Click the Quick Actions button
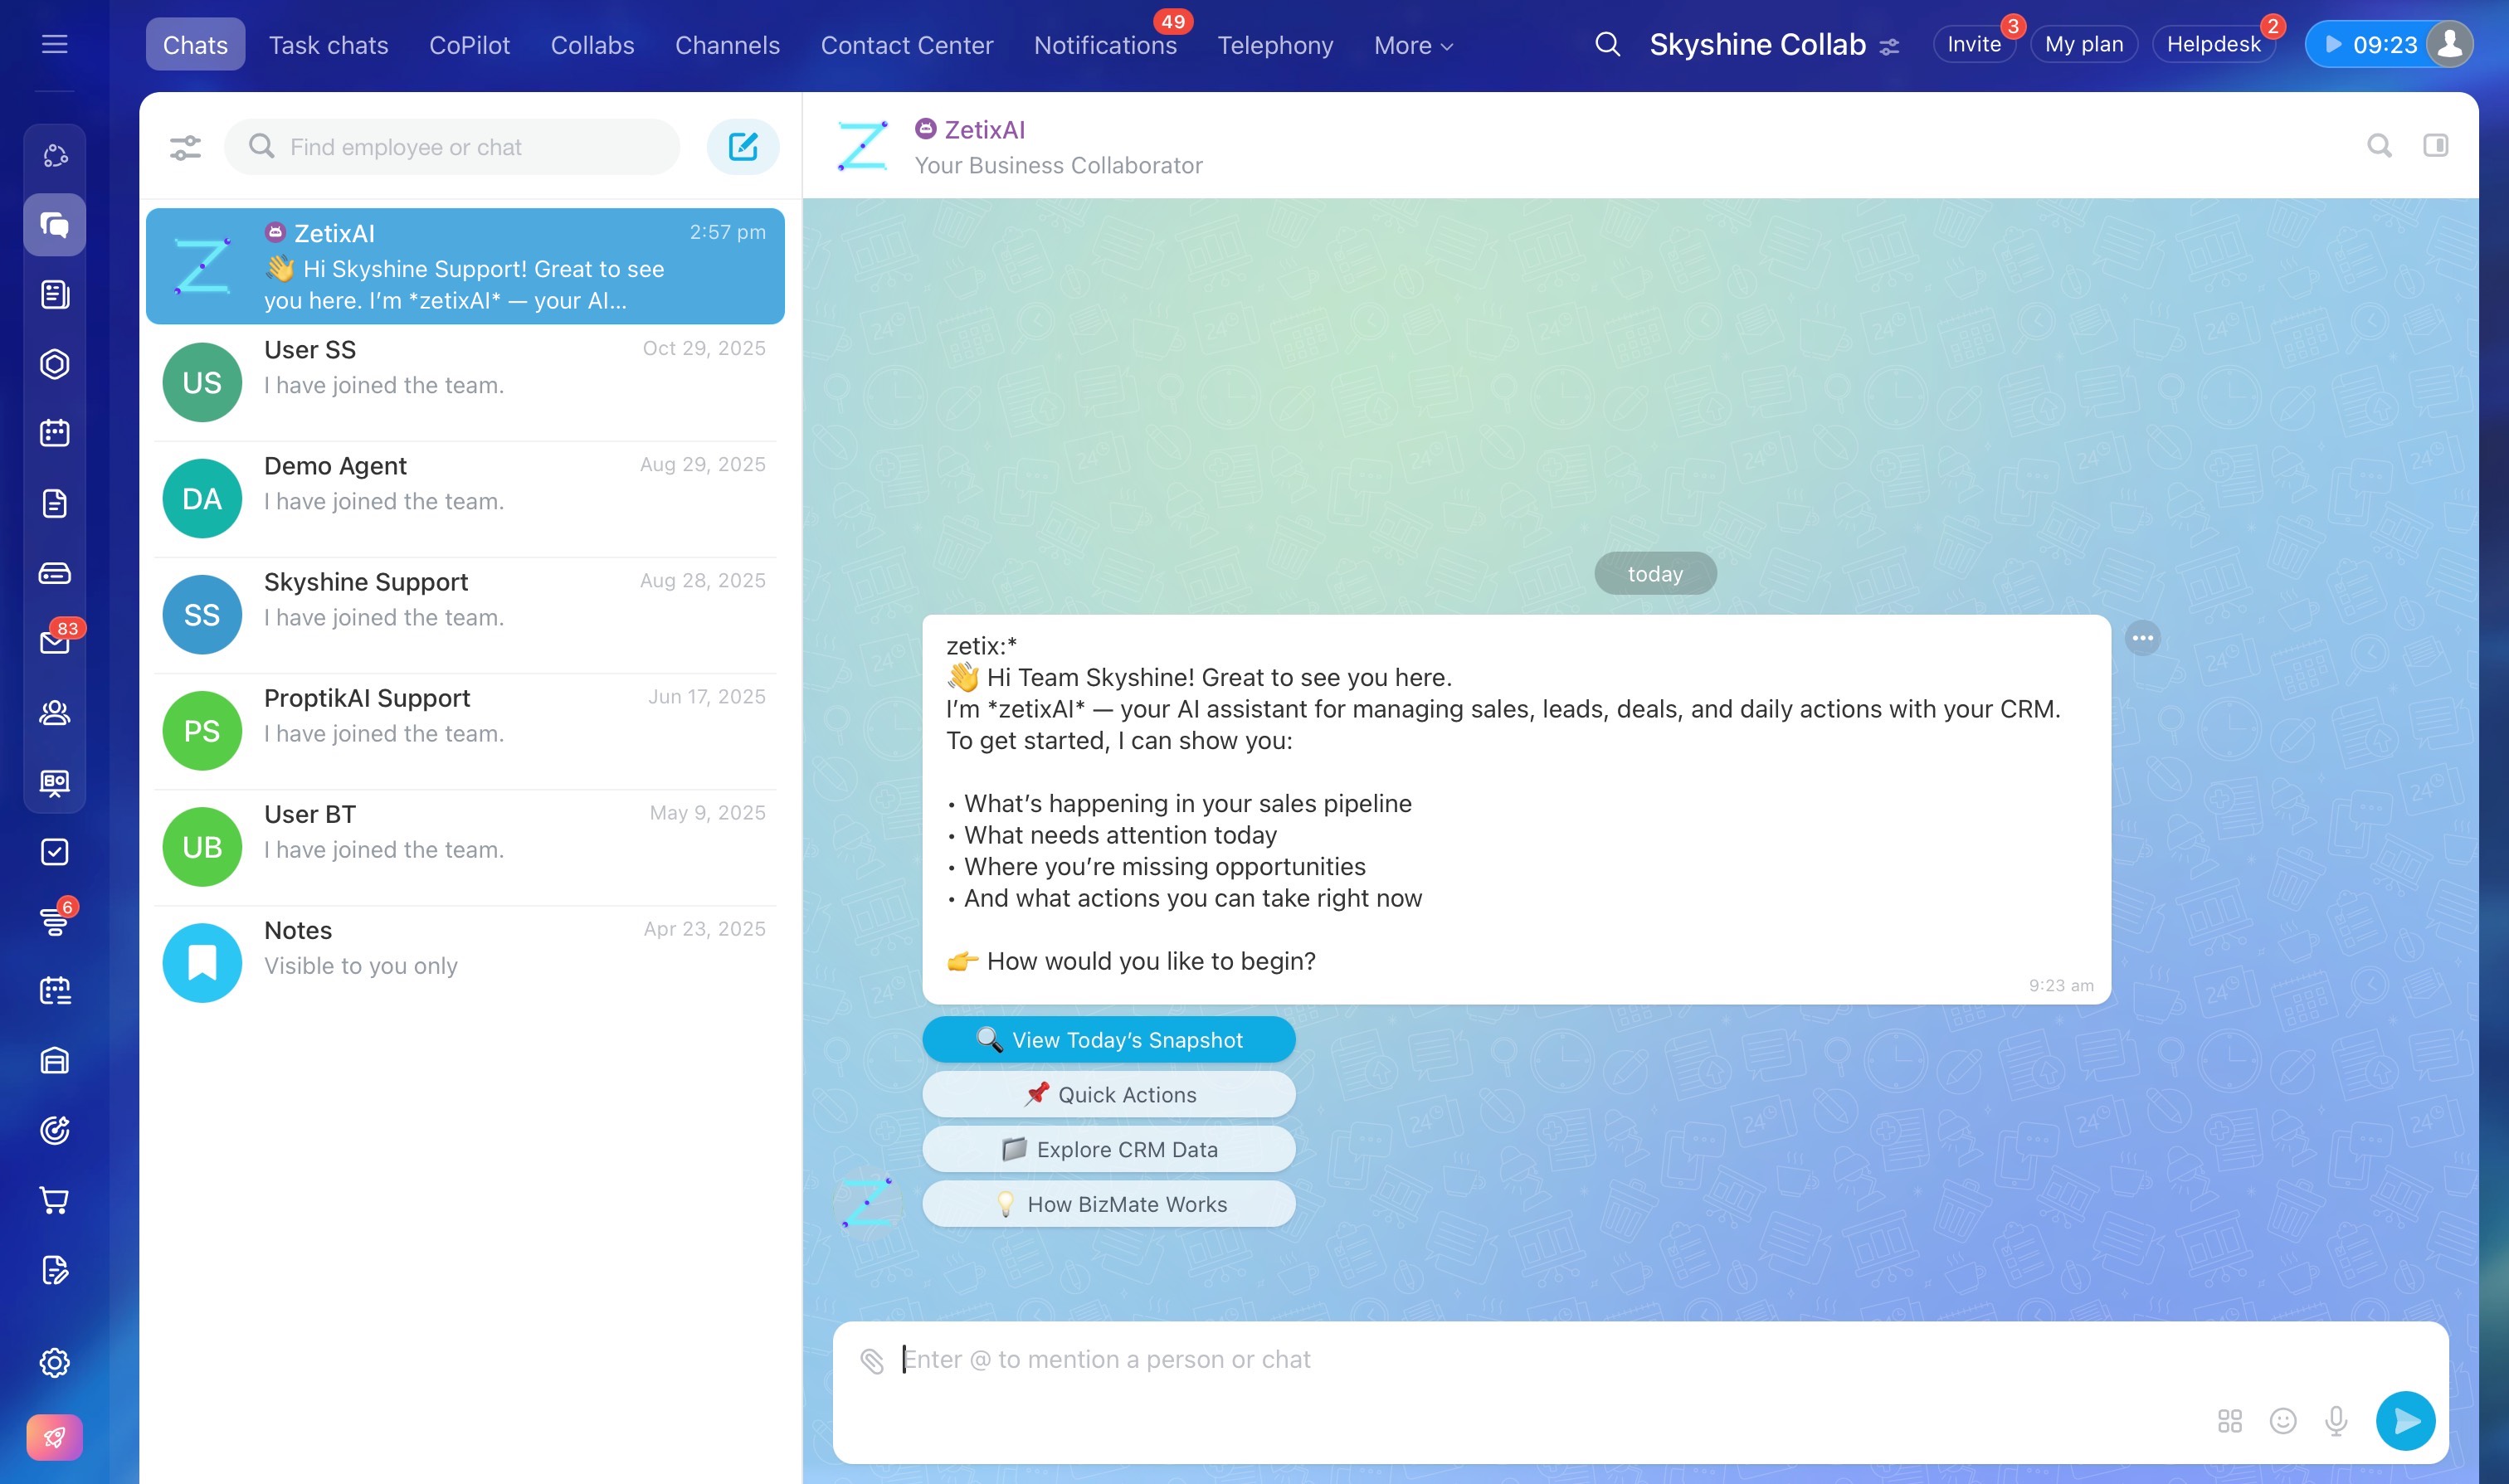 [x=1108, y=1095]
